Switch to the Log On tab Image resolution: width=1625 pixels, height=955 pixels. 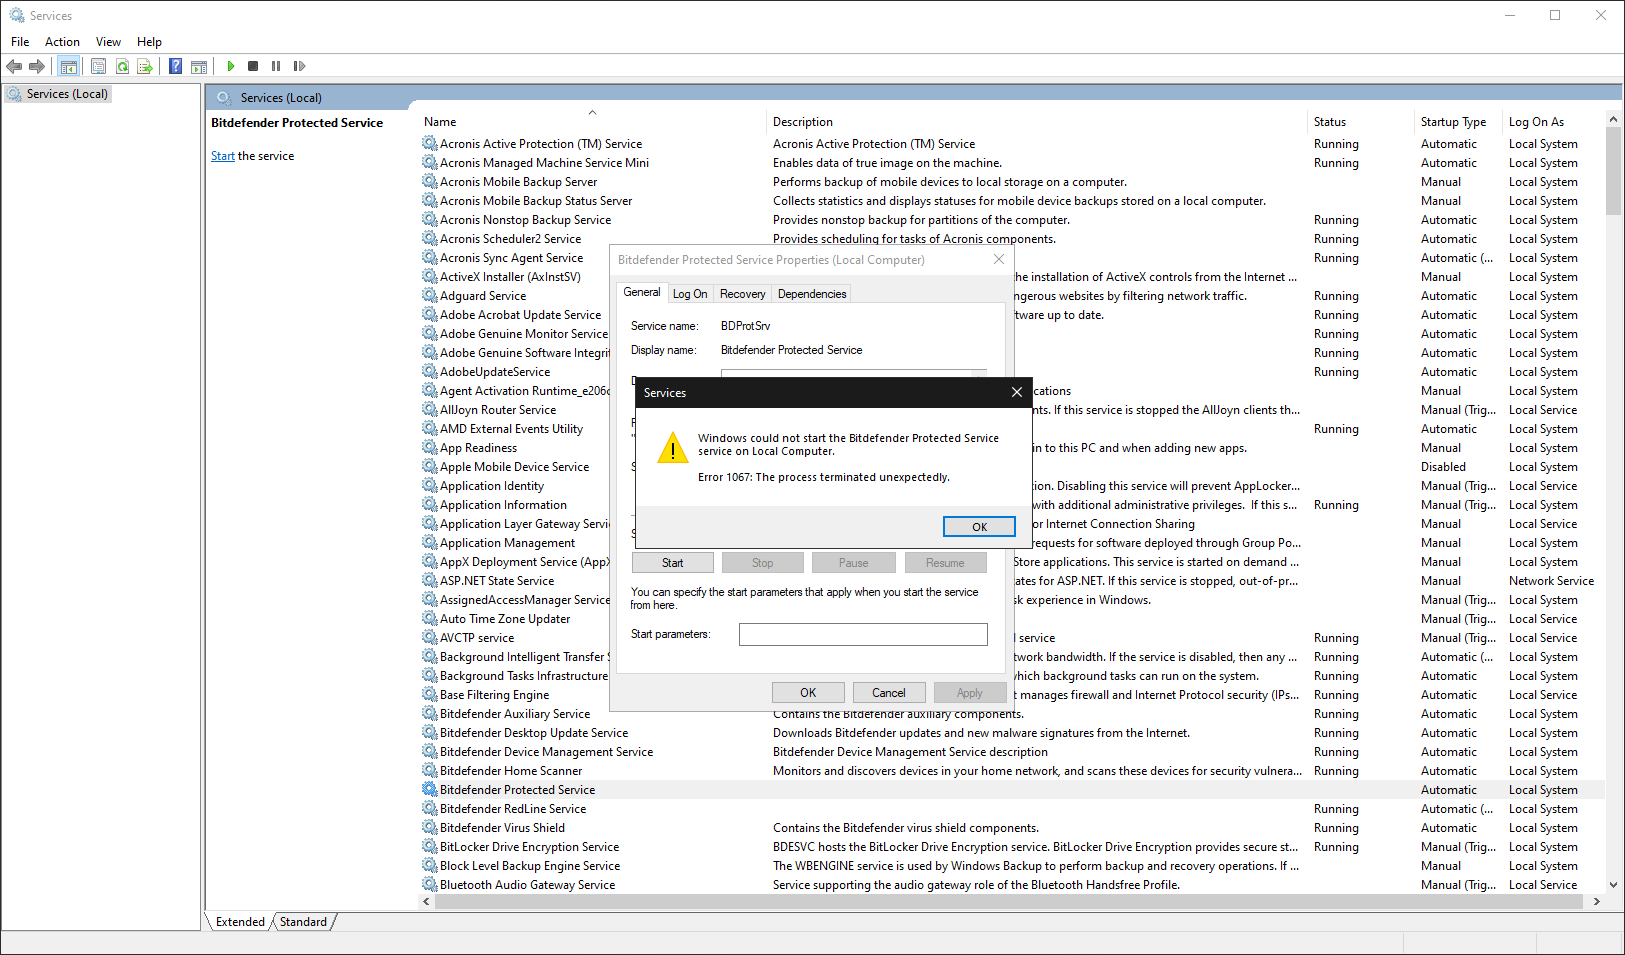pos(690,294)
